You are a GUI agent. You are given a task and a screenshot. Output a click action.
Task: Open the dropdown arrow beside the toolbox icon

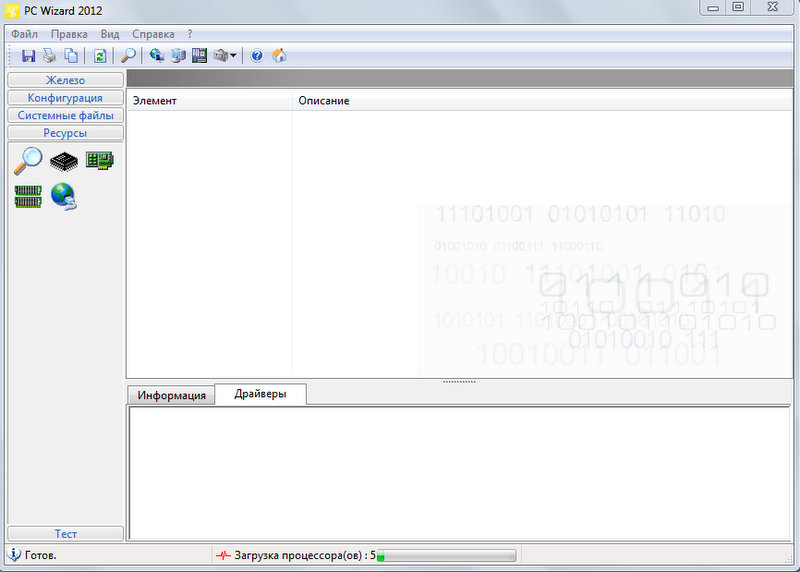[233, 55]
